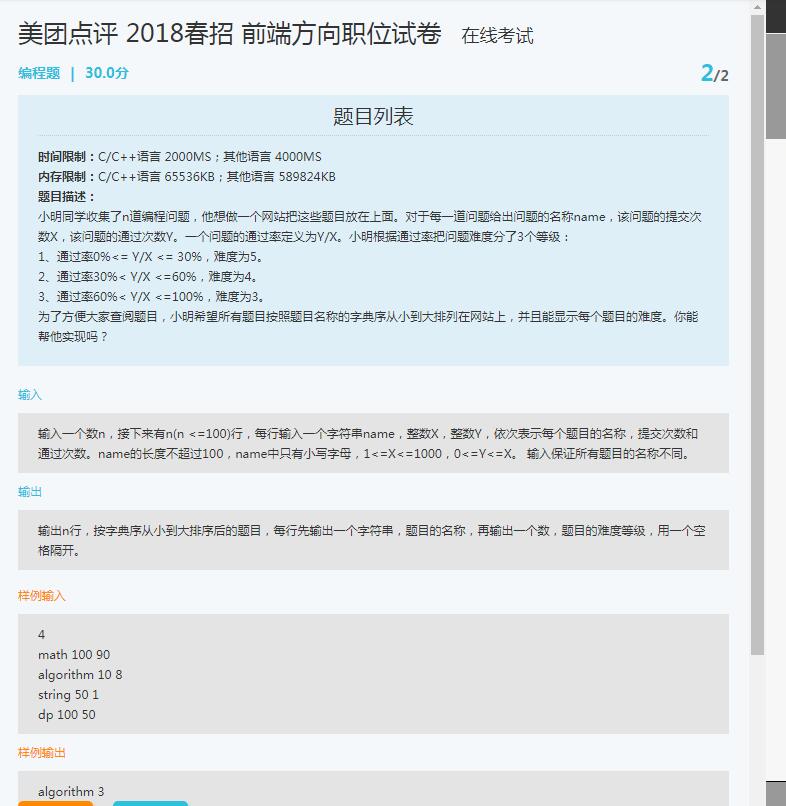Screen dimensions: 786x806
Task: Click the output description paragraph starting 输出n行
Action: (x=372, y=540)
